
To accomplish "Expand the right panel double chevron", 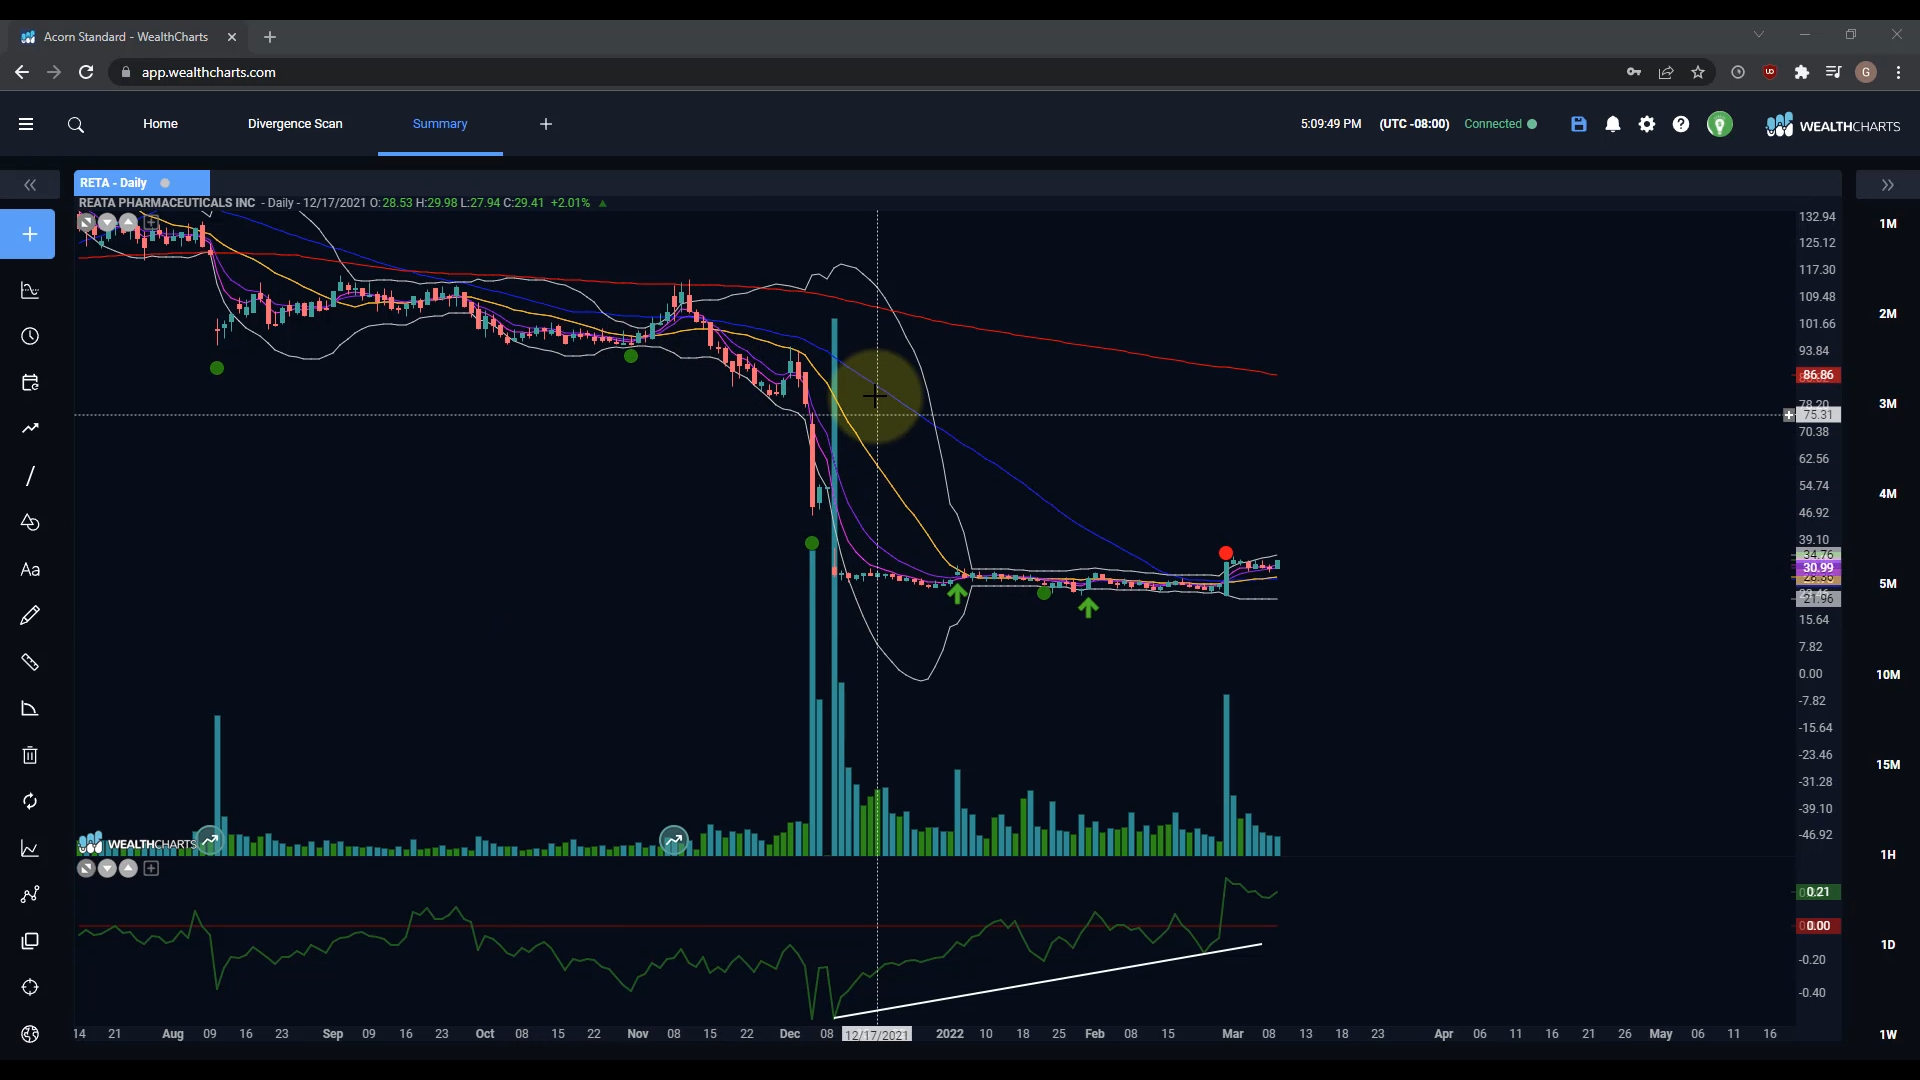I will 1887,185.
